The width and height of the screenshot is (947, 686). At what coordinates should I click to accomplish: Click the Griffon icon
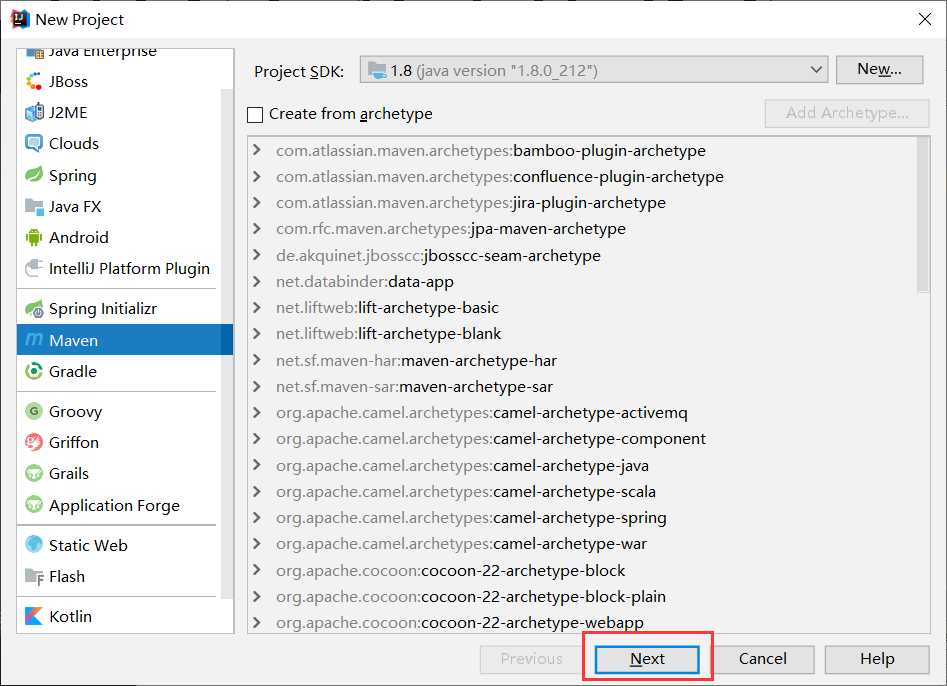[34, 442]
